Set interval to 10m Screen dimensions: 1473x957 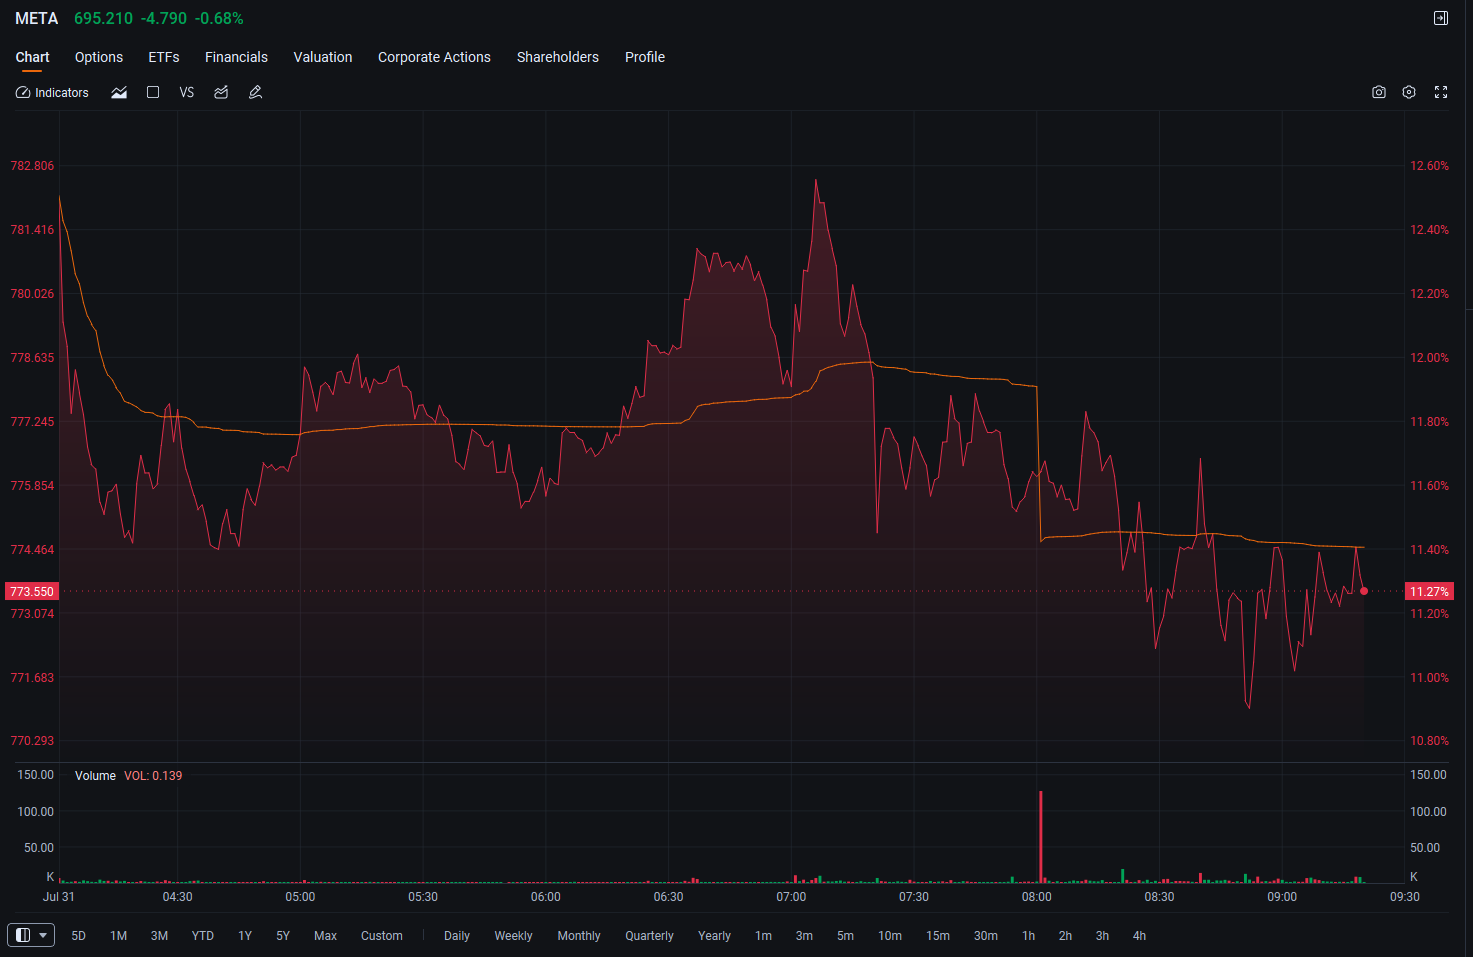click(x=890, y=936)
